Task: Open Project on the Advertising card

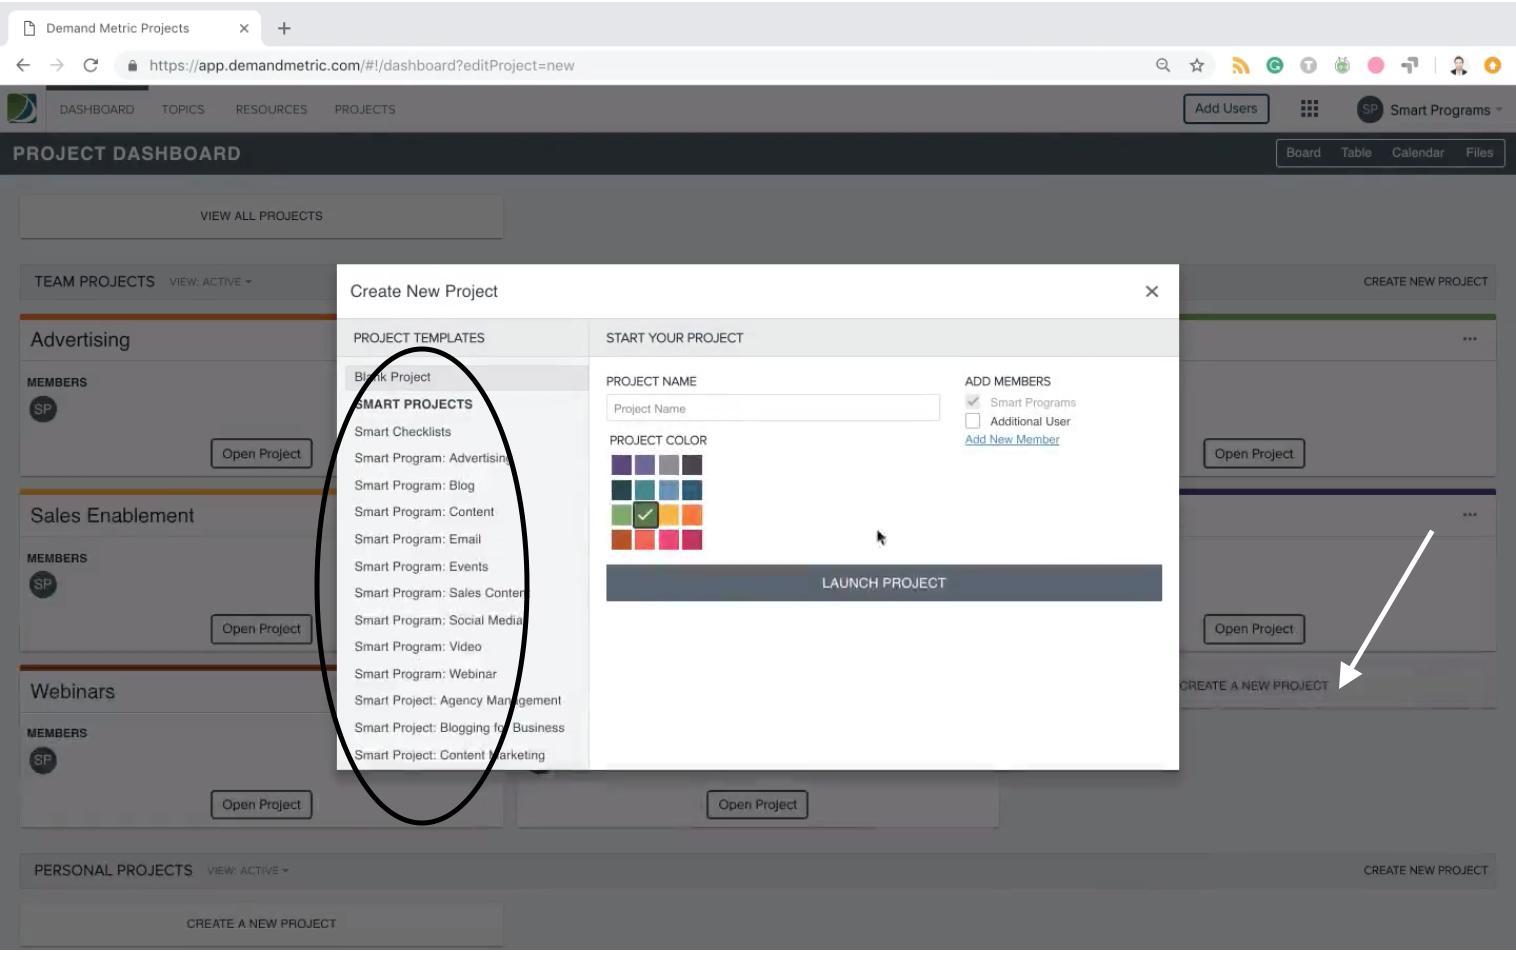Action: pyautogui.click(x=261, y=454)
